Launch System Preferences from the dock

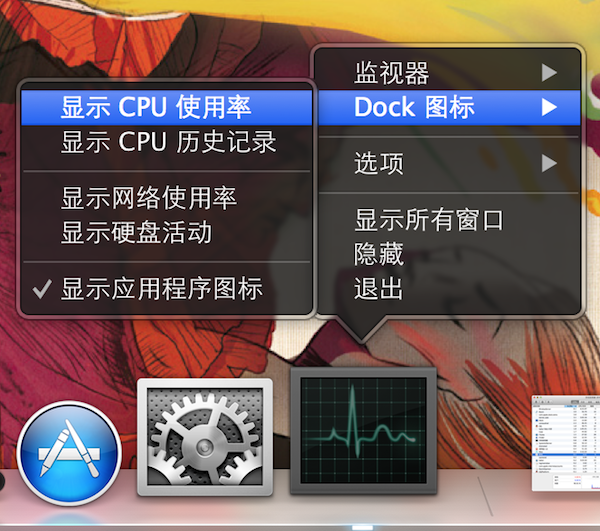(x=205, y=437)
